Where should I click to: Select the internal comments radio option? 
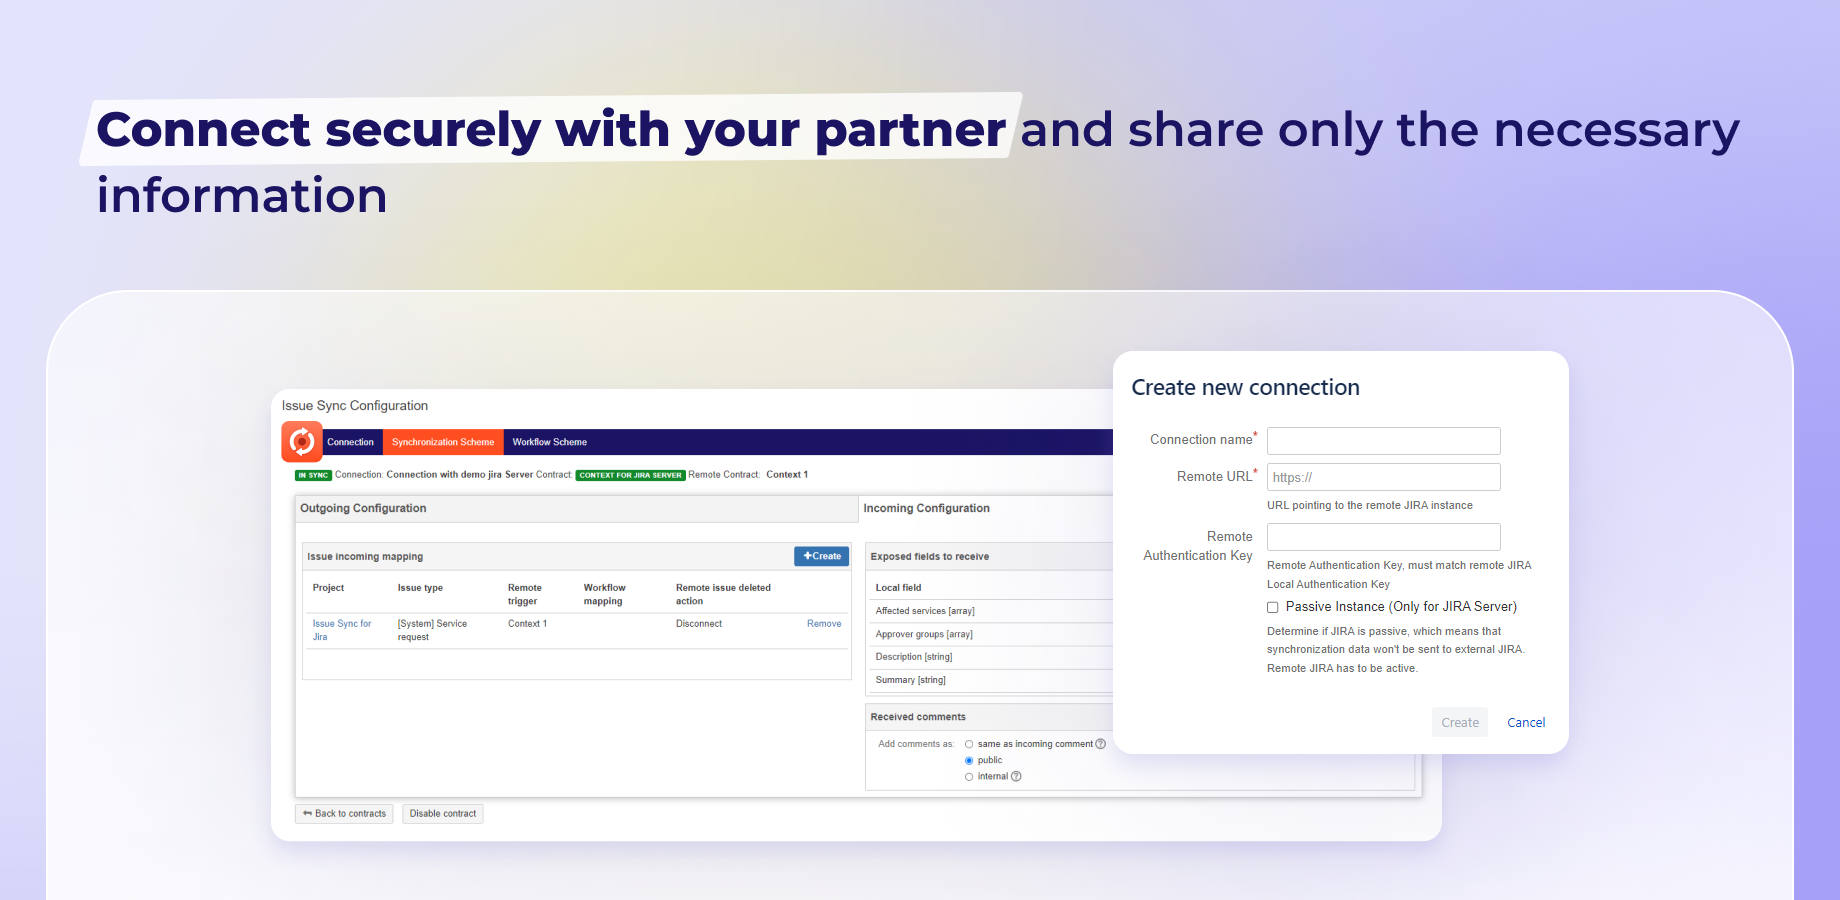point(969,777)
